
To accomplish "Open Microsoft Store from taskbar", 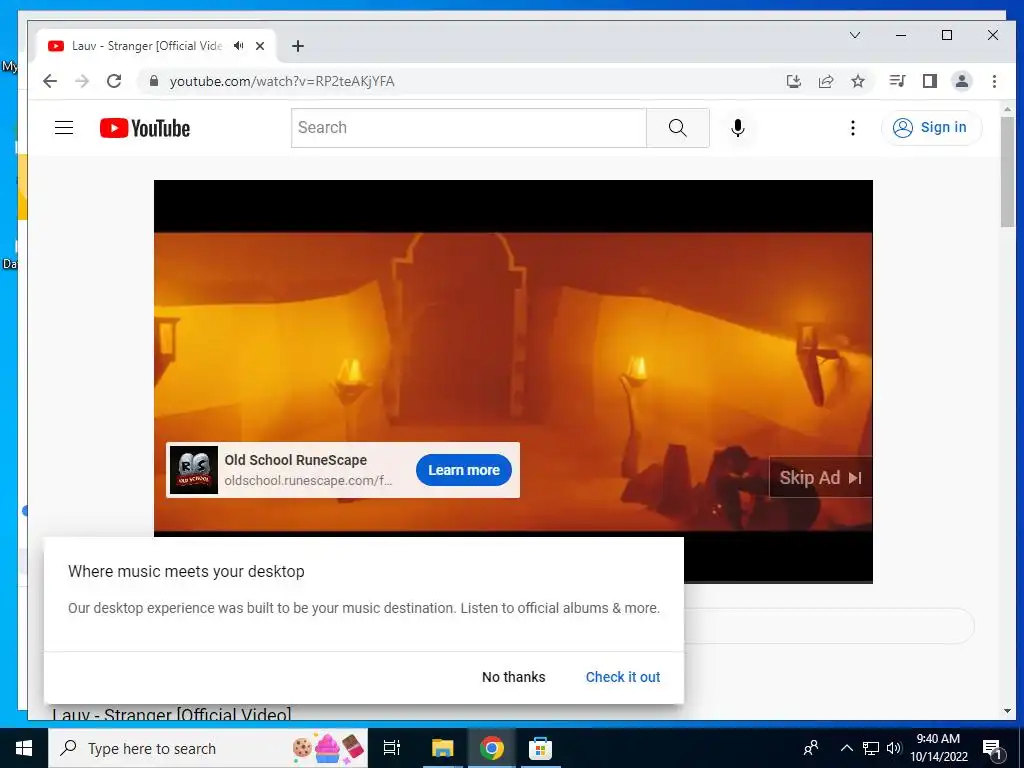I will coord(540,748).
